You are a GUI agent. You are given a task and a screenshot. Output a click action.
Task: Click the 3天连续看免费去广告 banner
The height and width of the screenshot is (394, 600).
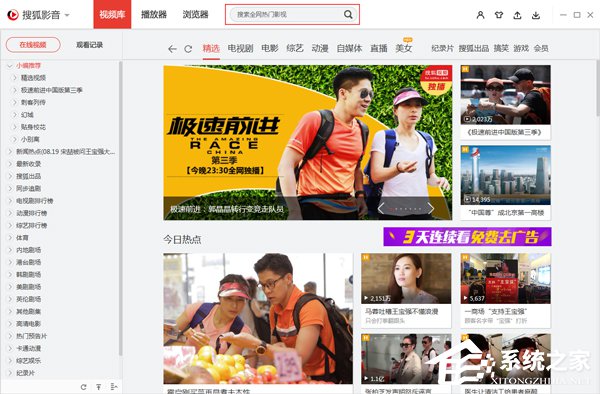click(x=467, y=237)
